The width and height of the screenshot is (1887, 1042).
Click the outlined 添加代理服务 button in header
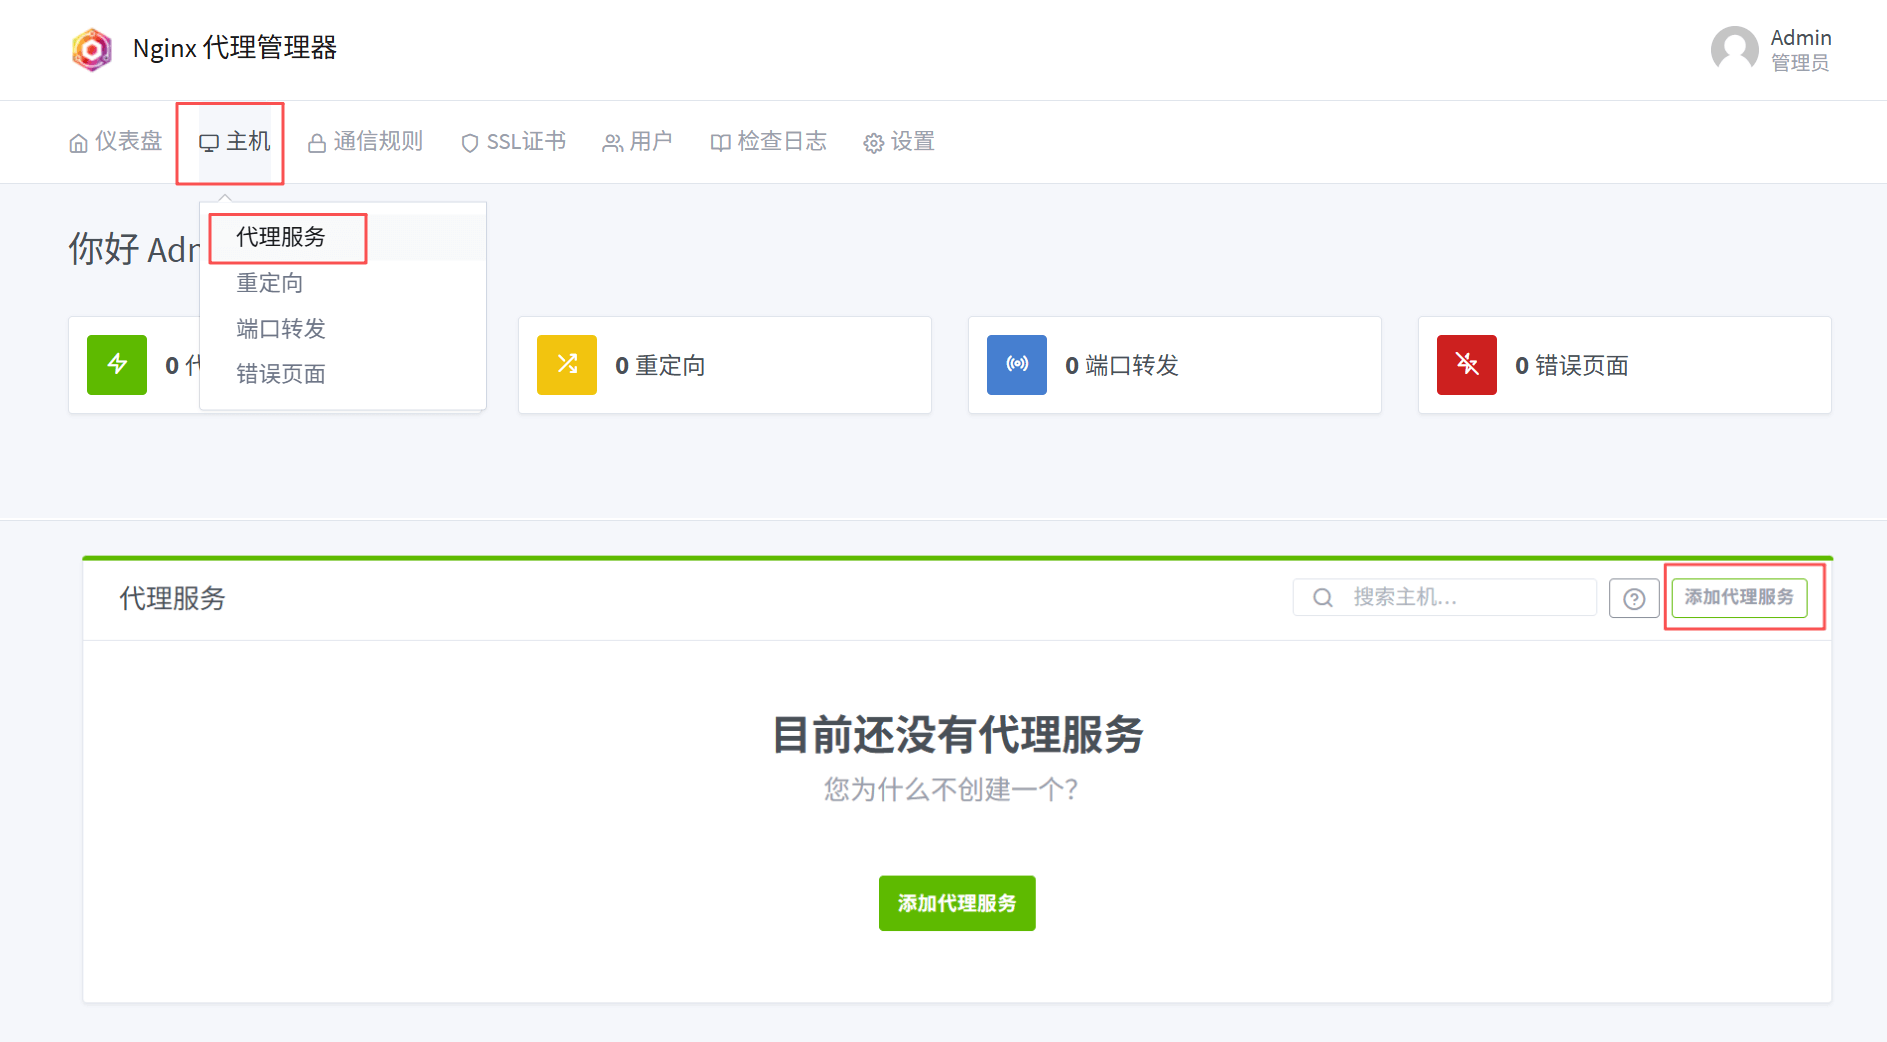(1739, 597)
